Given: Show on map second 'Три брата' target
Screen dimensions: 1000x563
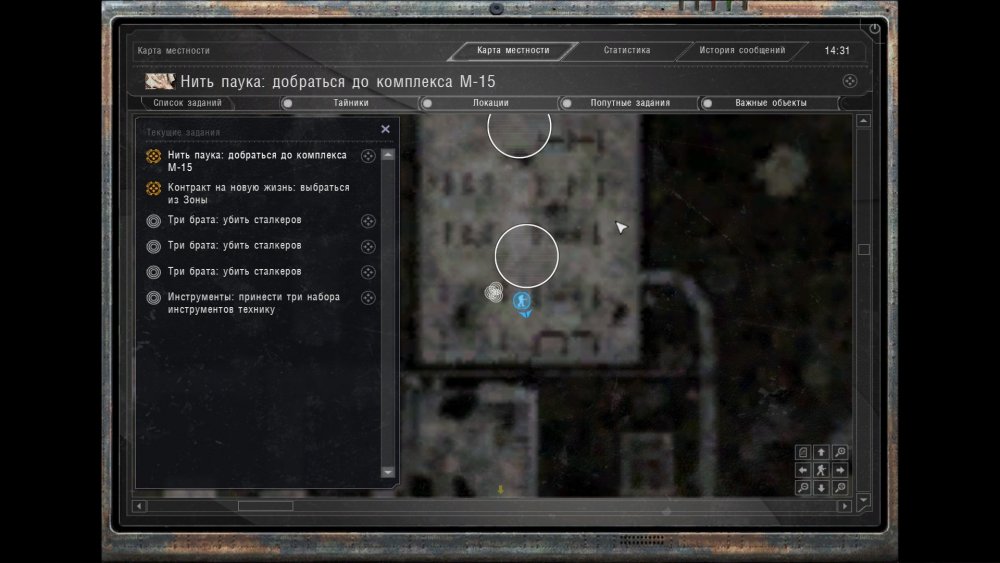Looking at the screenshot, I should click(x=368, y=246).
